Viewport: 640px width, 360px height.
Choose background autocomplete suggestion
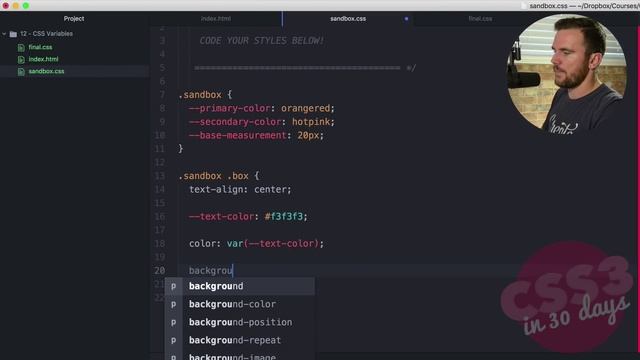click(239, 286)
